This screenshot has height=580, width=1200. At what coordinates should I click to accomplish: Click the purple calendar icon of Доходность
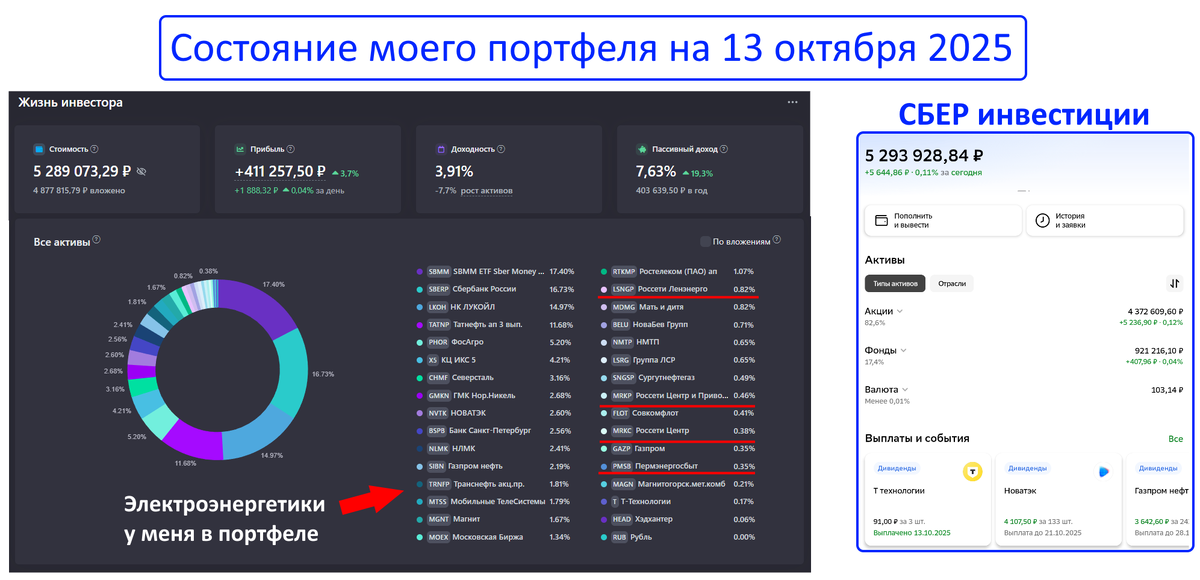[x=441, y=149]
